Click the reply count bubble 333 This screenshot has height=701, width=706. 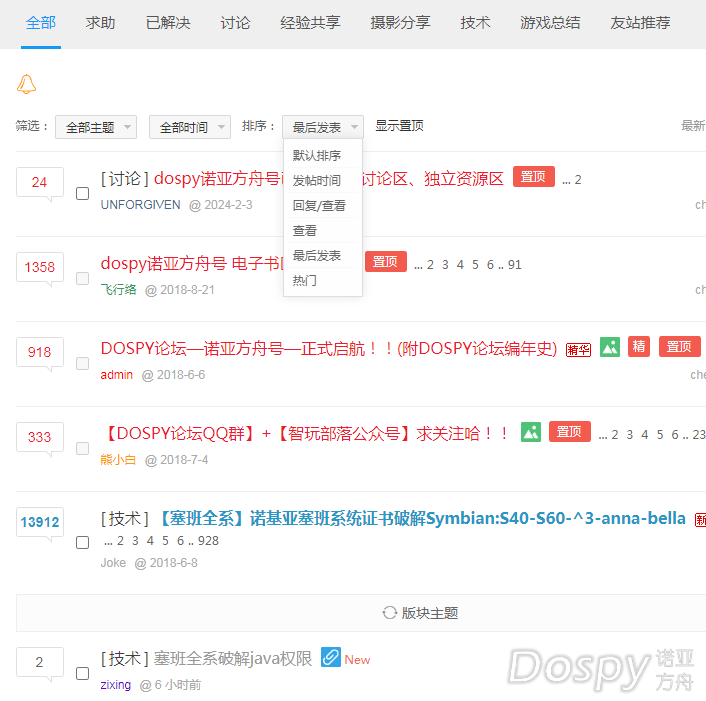click(40, 437)
